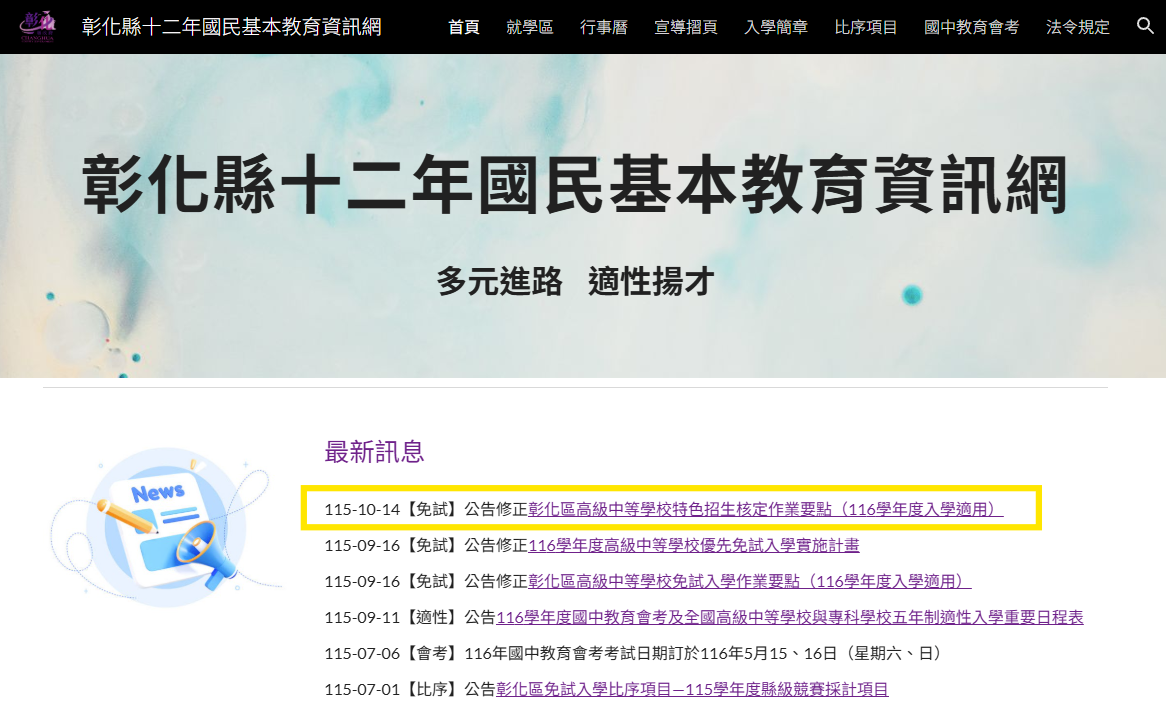Open the 國中教育會考 menu item

coord(971,28)
